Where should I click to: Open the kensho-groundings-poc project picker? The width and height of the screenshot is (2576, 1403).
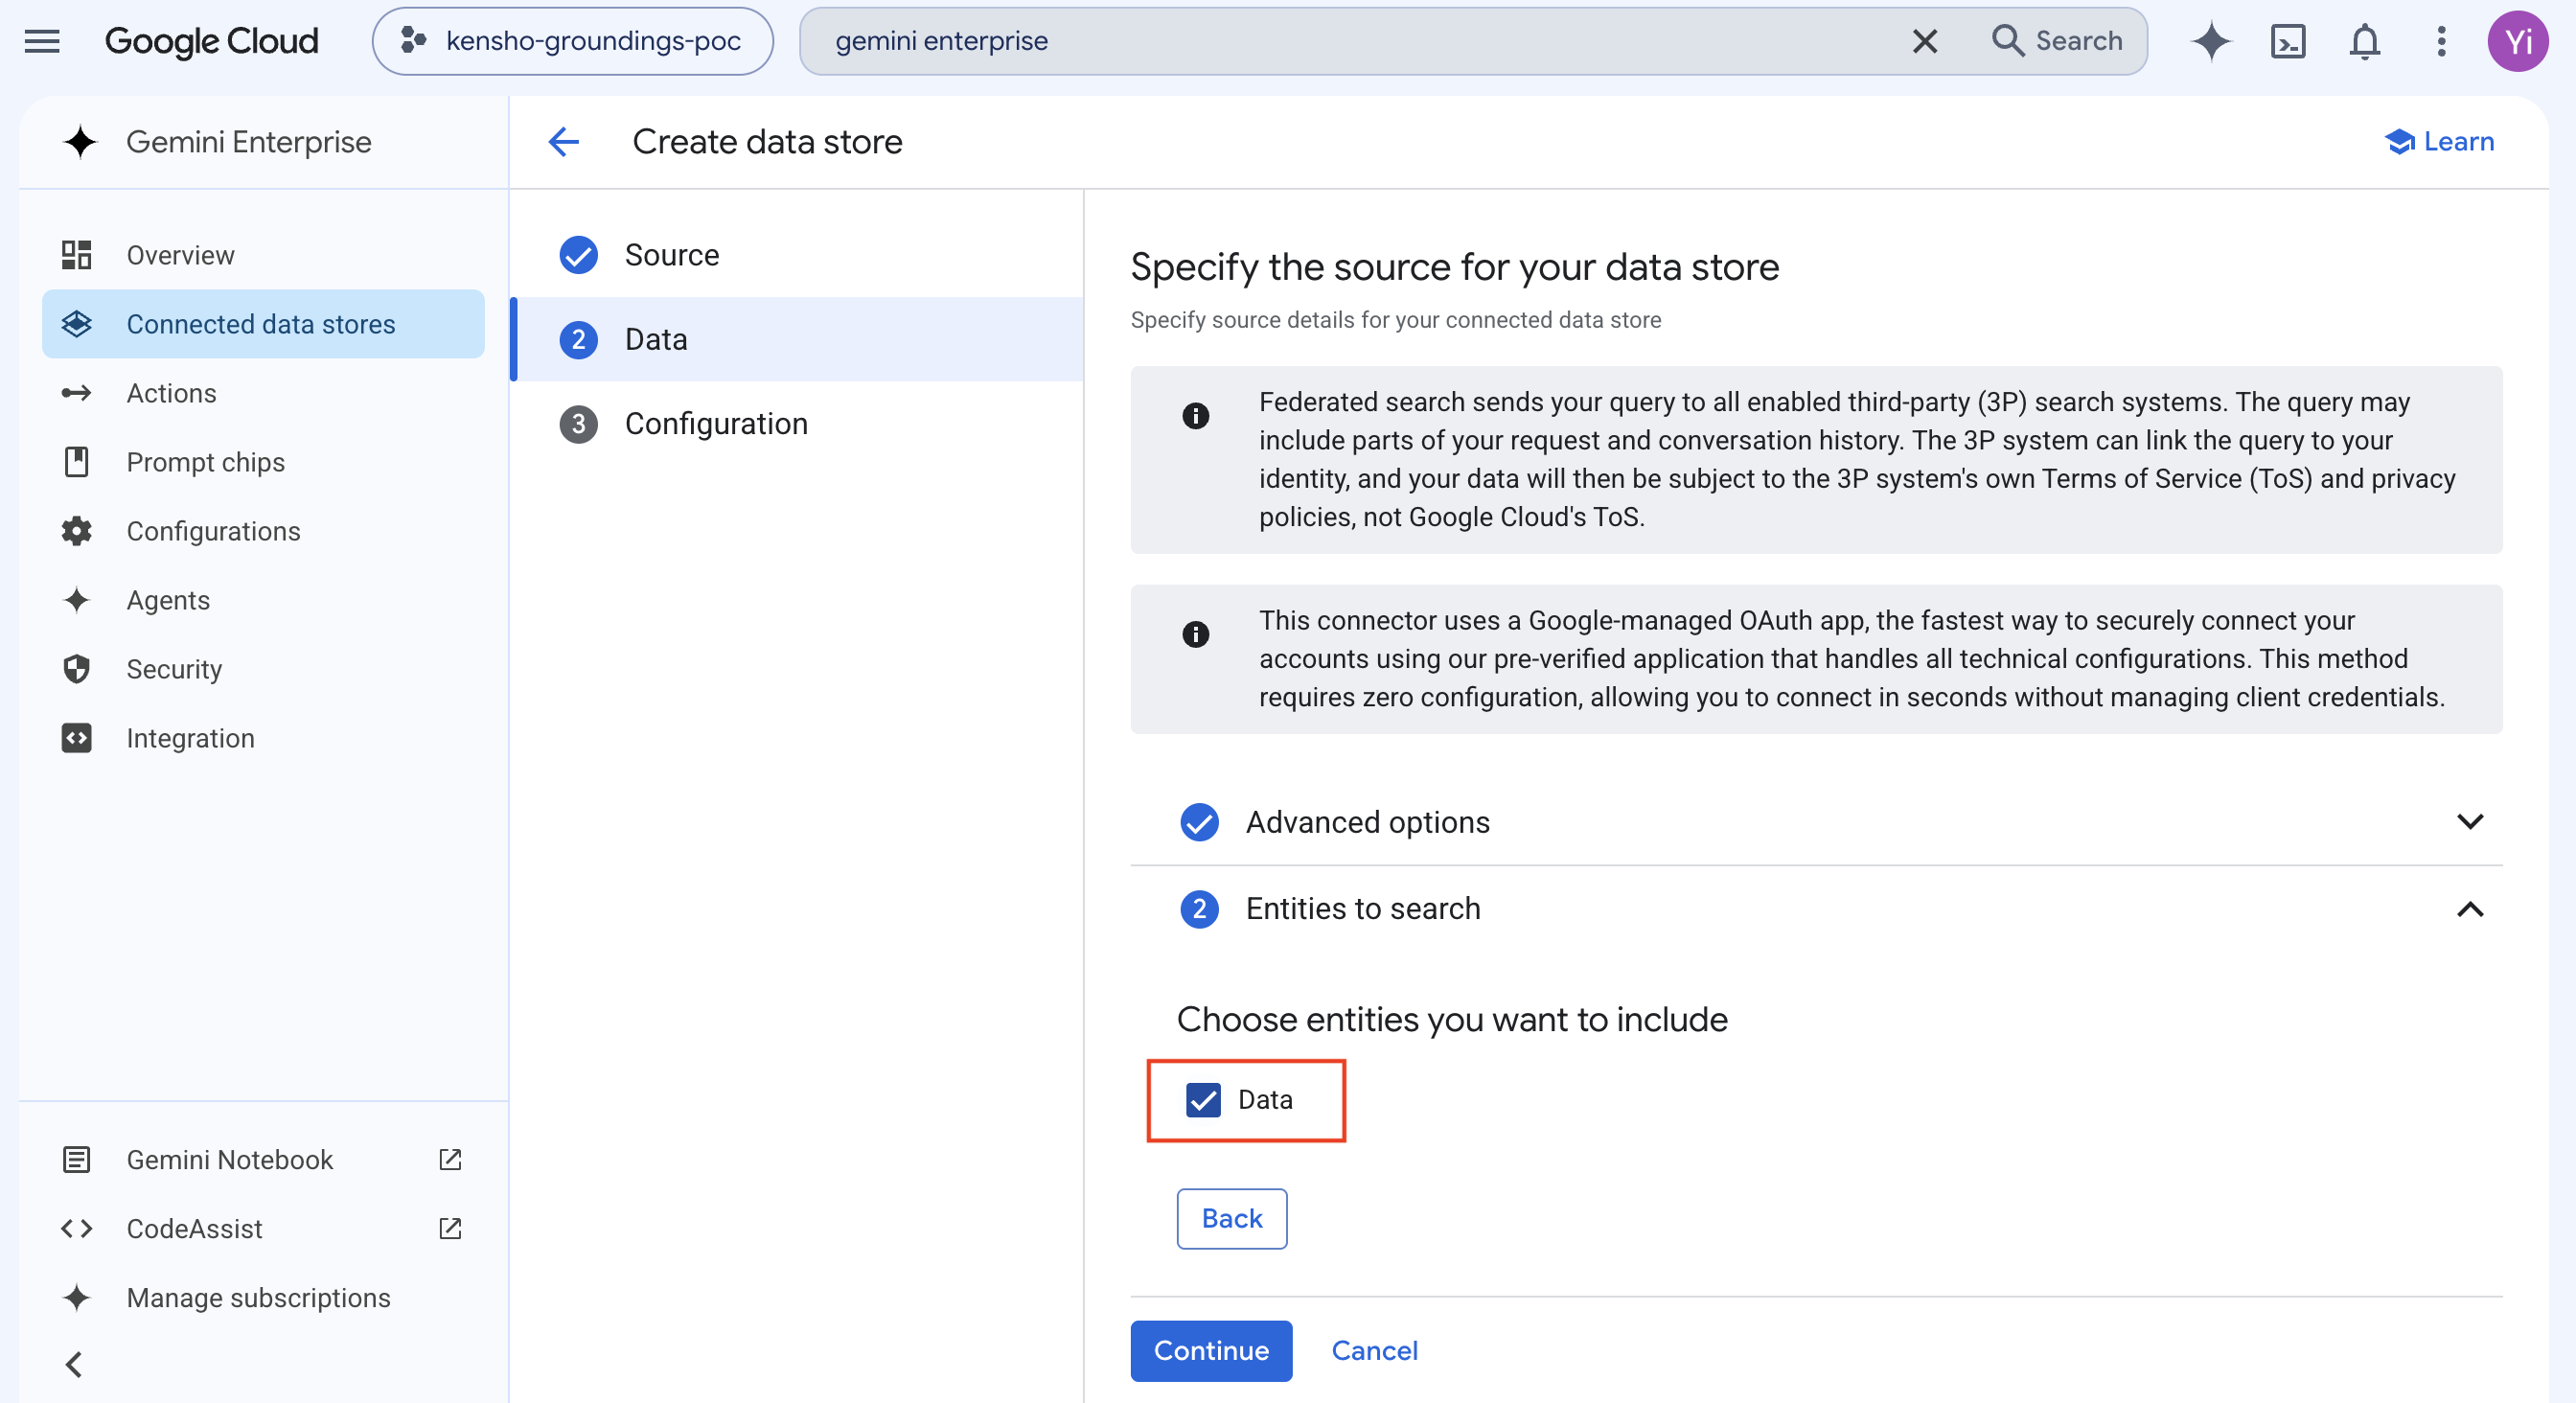(x=572, y=41)
